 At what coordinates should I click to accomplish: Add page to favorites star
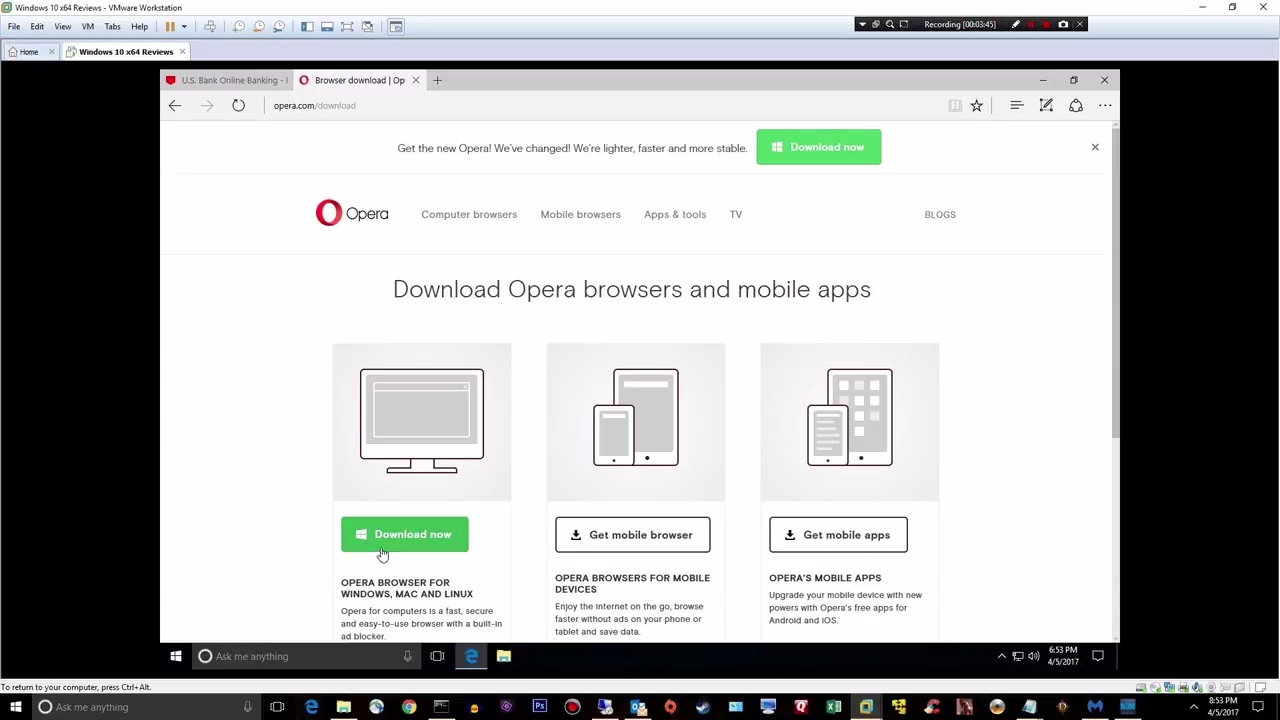click(977, 105)
